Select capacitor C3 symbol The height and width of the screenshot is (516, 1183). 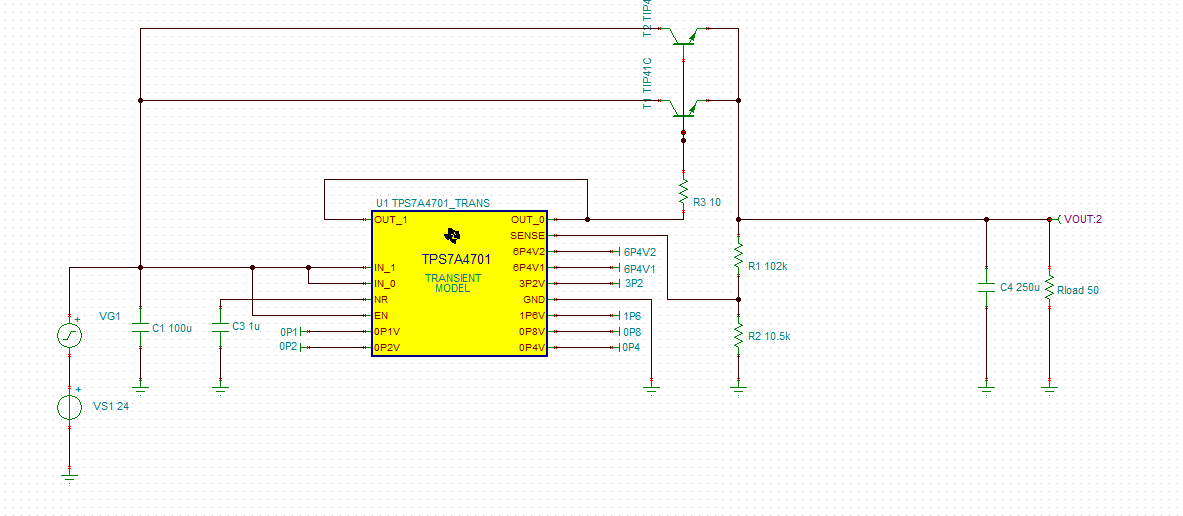[x=220, y=329]
